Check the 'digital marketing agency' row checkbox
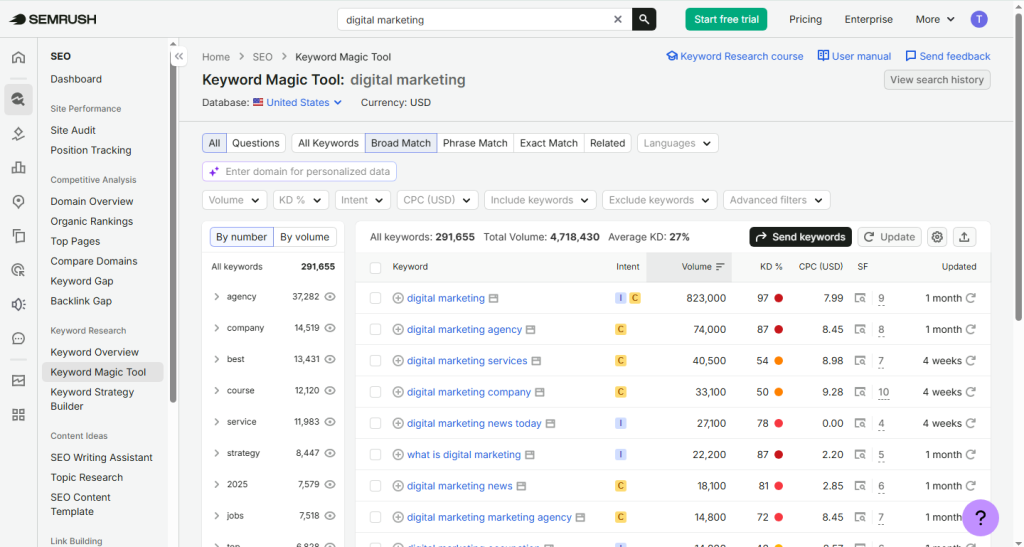The image size is (1024, 547). tap(375, 330)
